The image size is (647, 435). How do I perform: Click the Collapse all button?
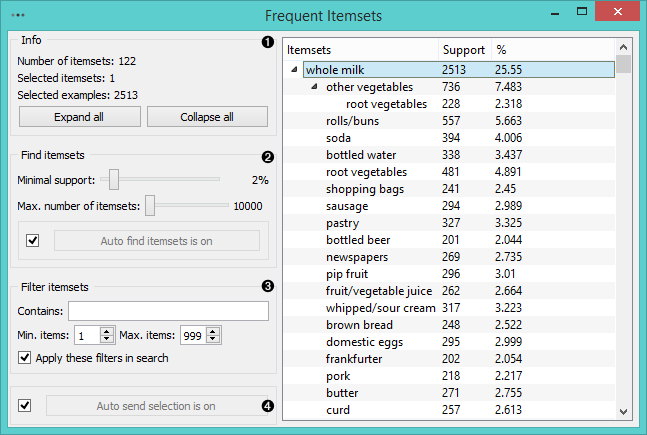207,117
